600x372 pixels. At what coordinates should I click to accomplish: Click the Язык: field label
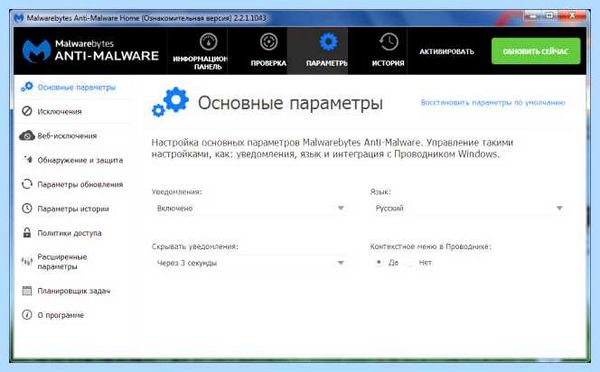point(380,191)
